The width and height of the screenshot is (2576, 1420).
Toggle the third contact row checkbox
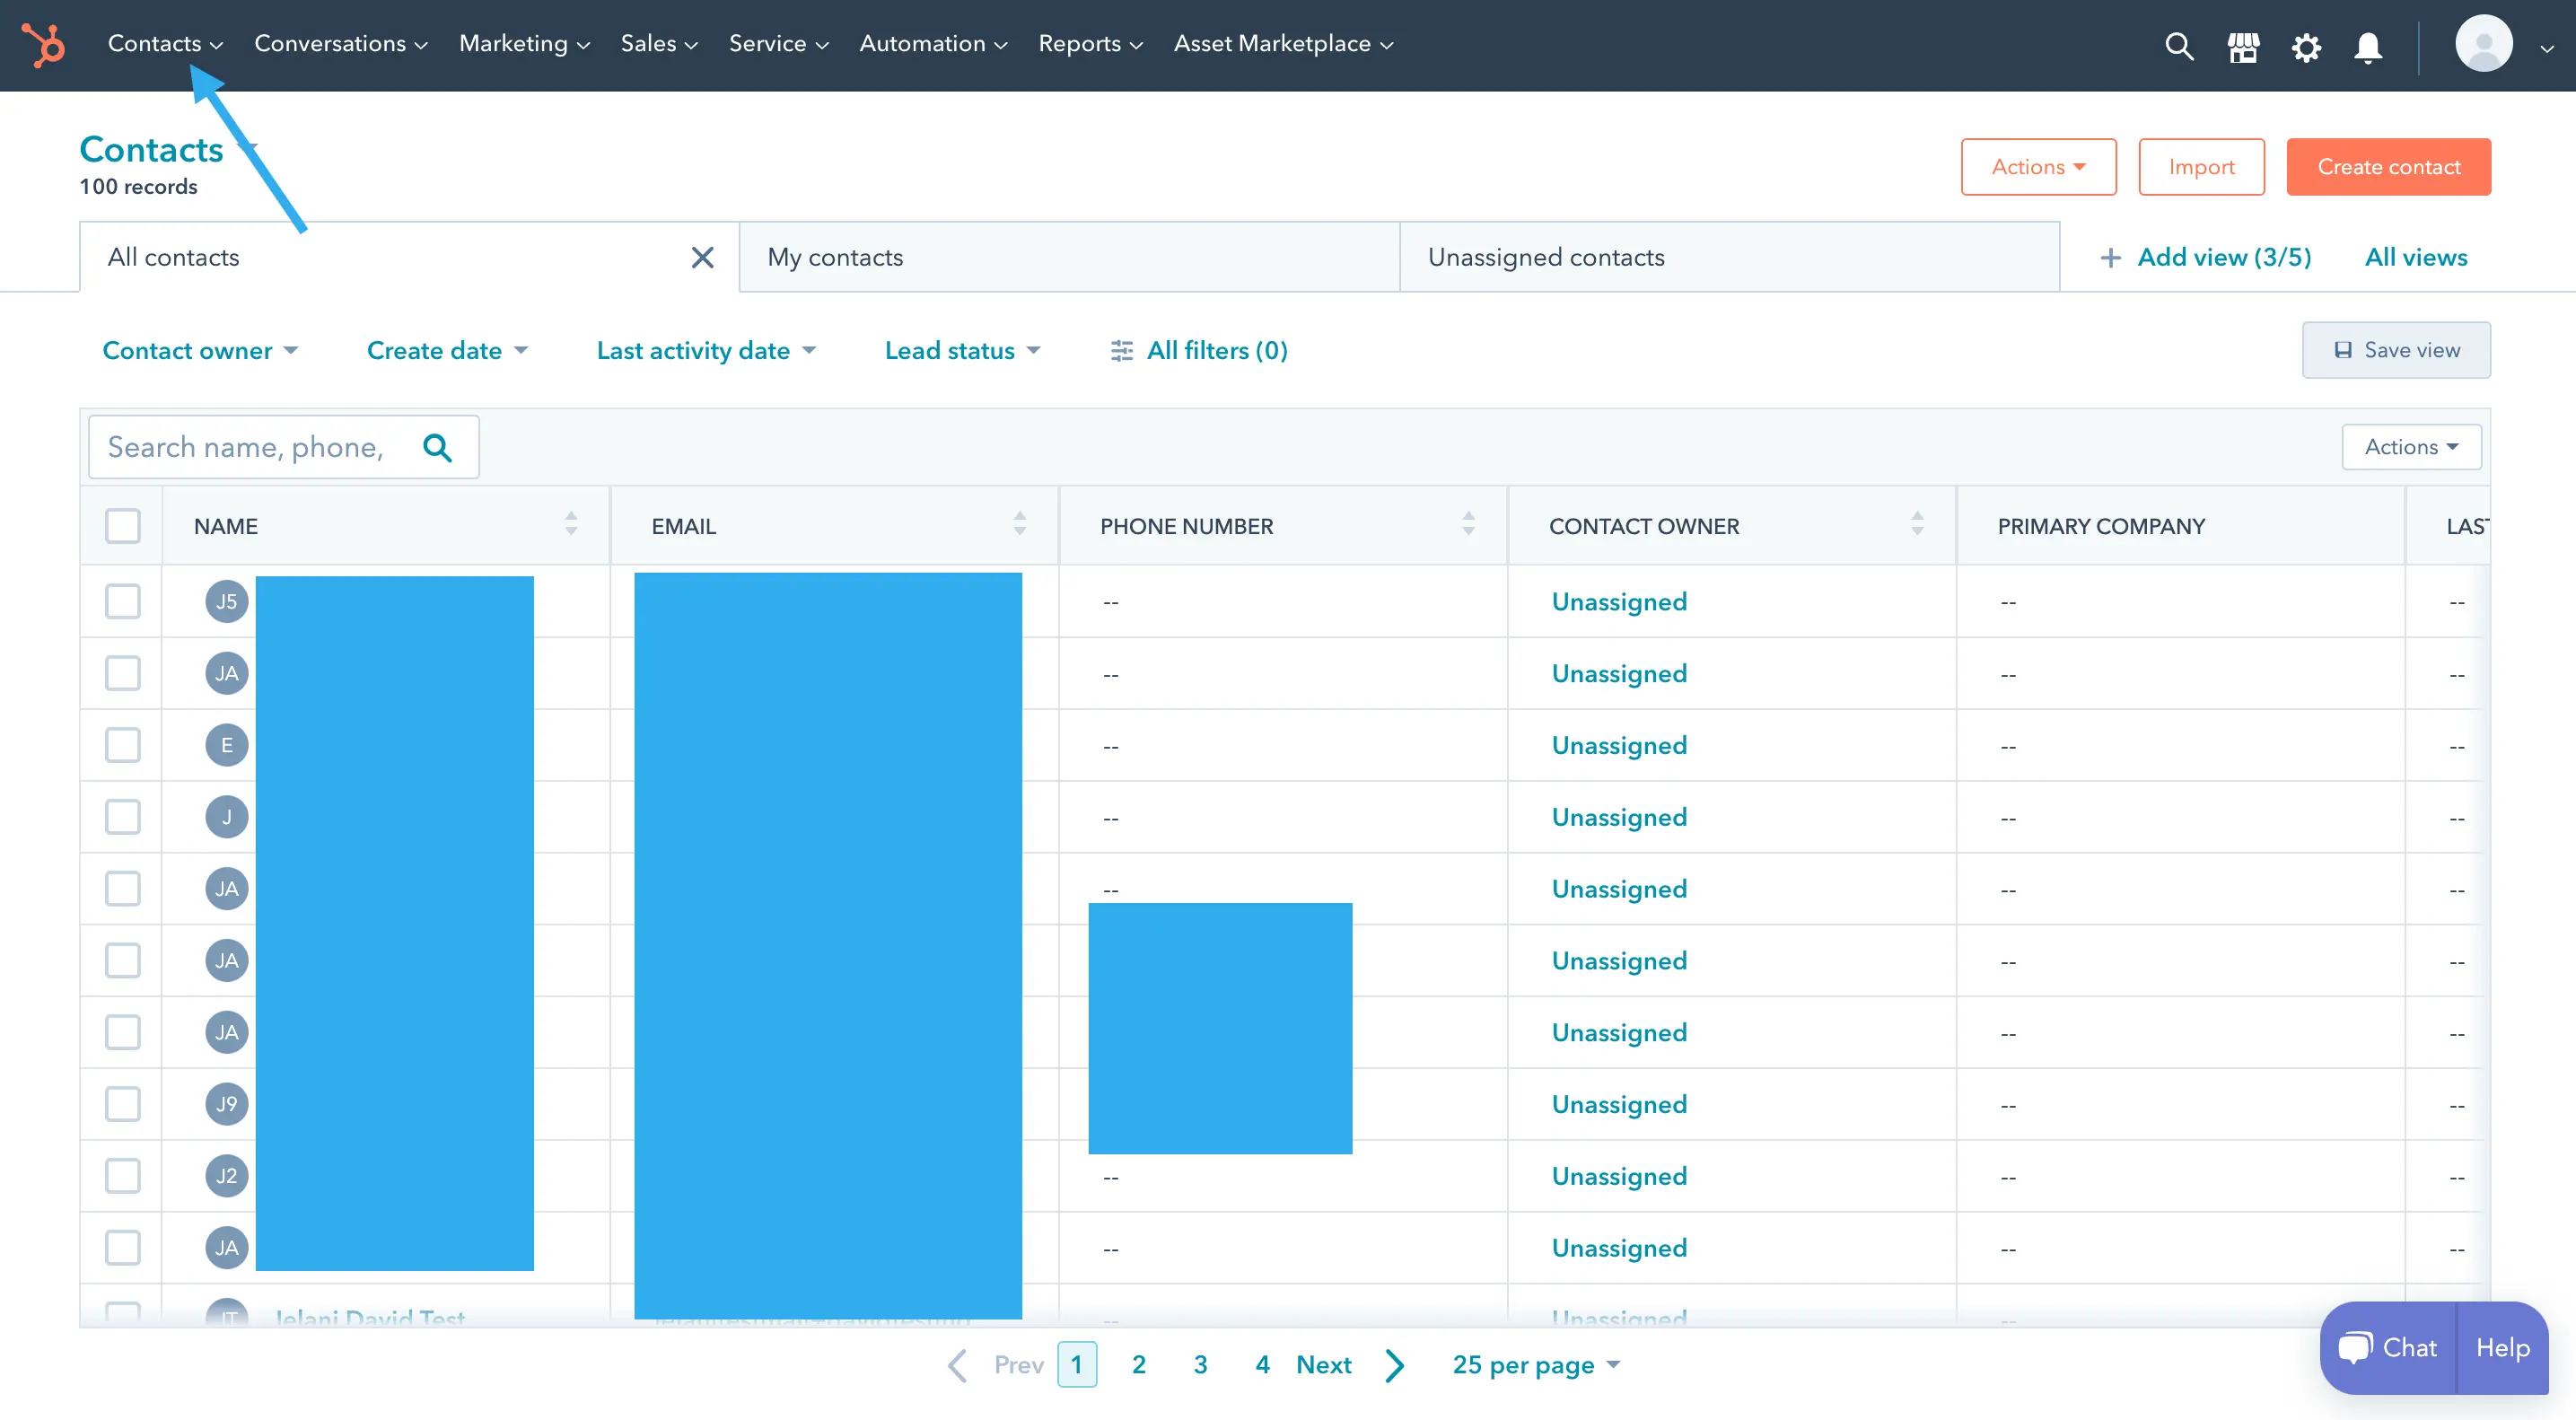[122, 743]
